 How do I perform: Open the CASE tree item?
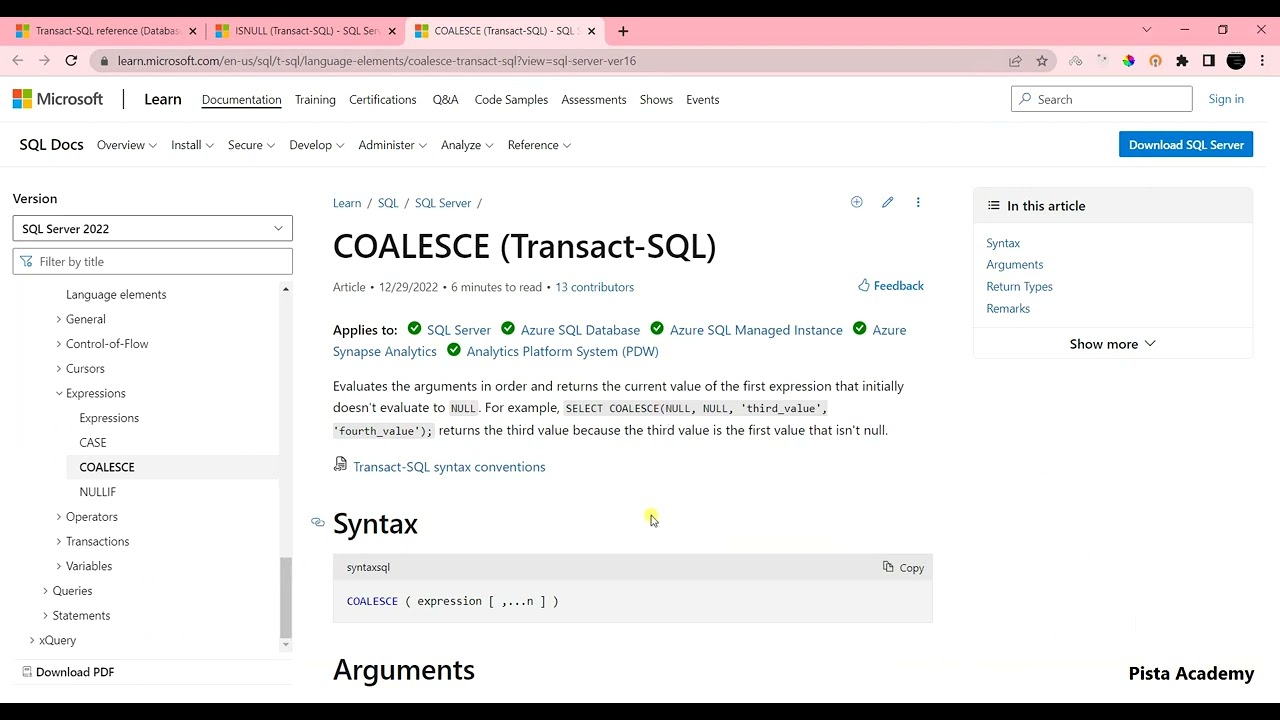click(93, 443)
